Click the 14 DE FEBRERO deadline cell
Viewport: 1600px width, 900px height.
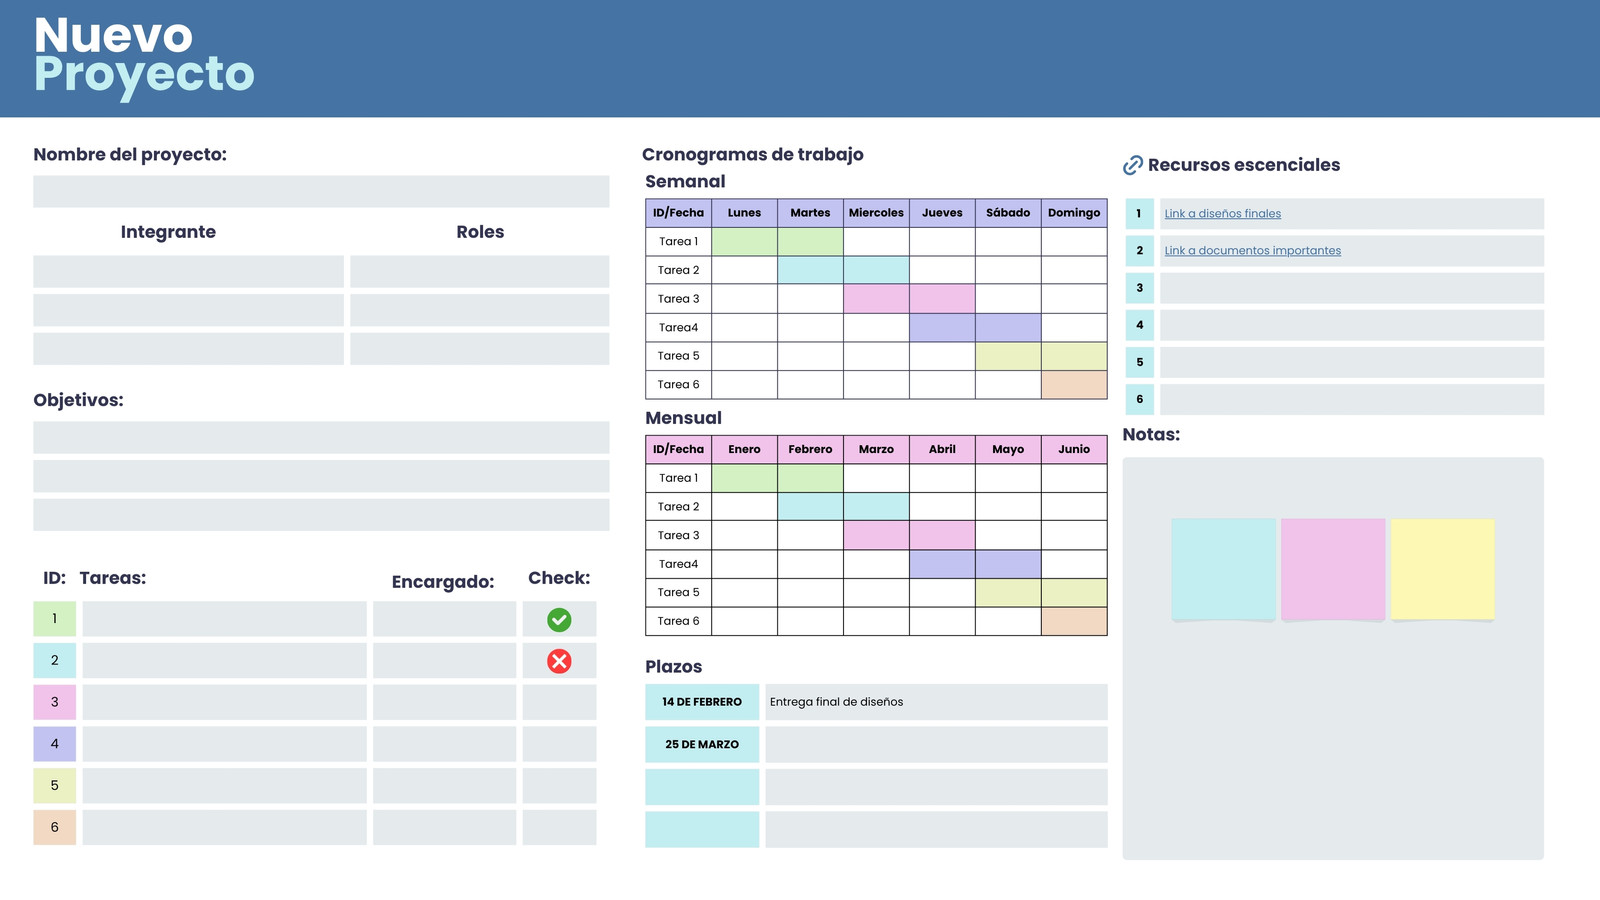point(702,702)
